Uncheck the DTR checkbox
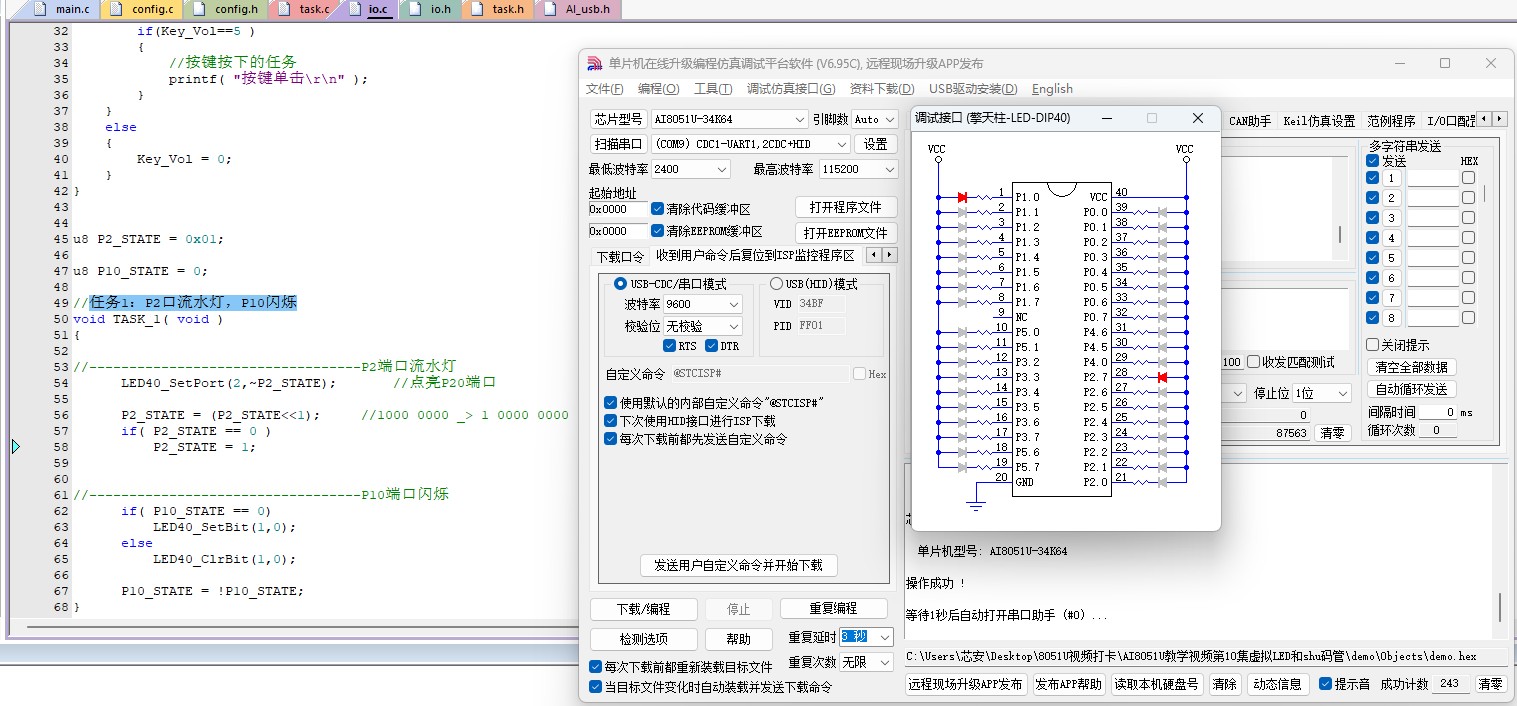The image size is (1517, 706). coord(712,346)
